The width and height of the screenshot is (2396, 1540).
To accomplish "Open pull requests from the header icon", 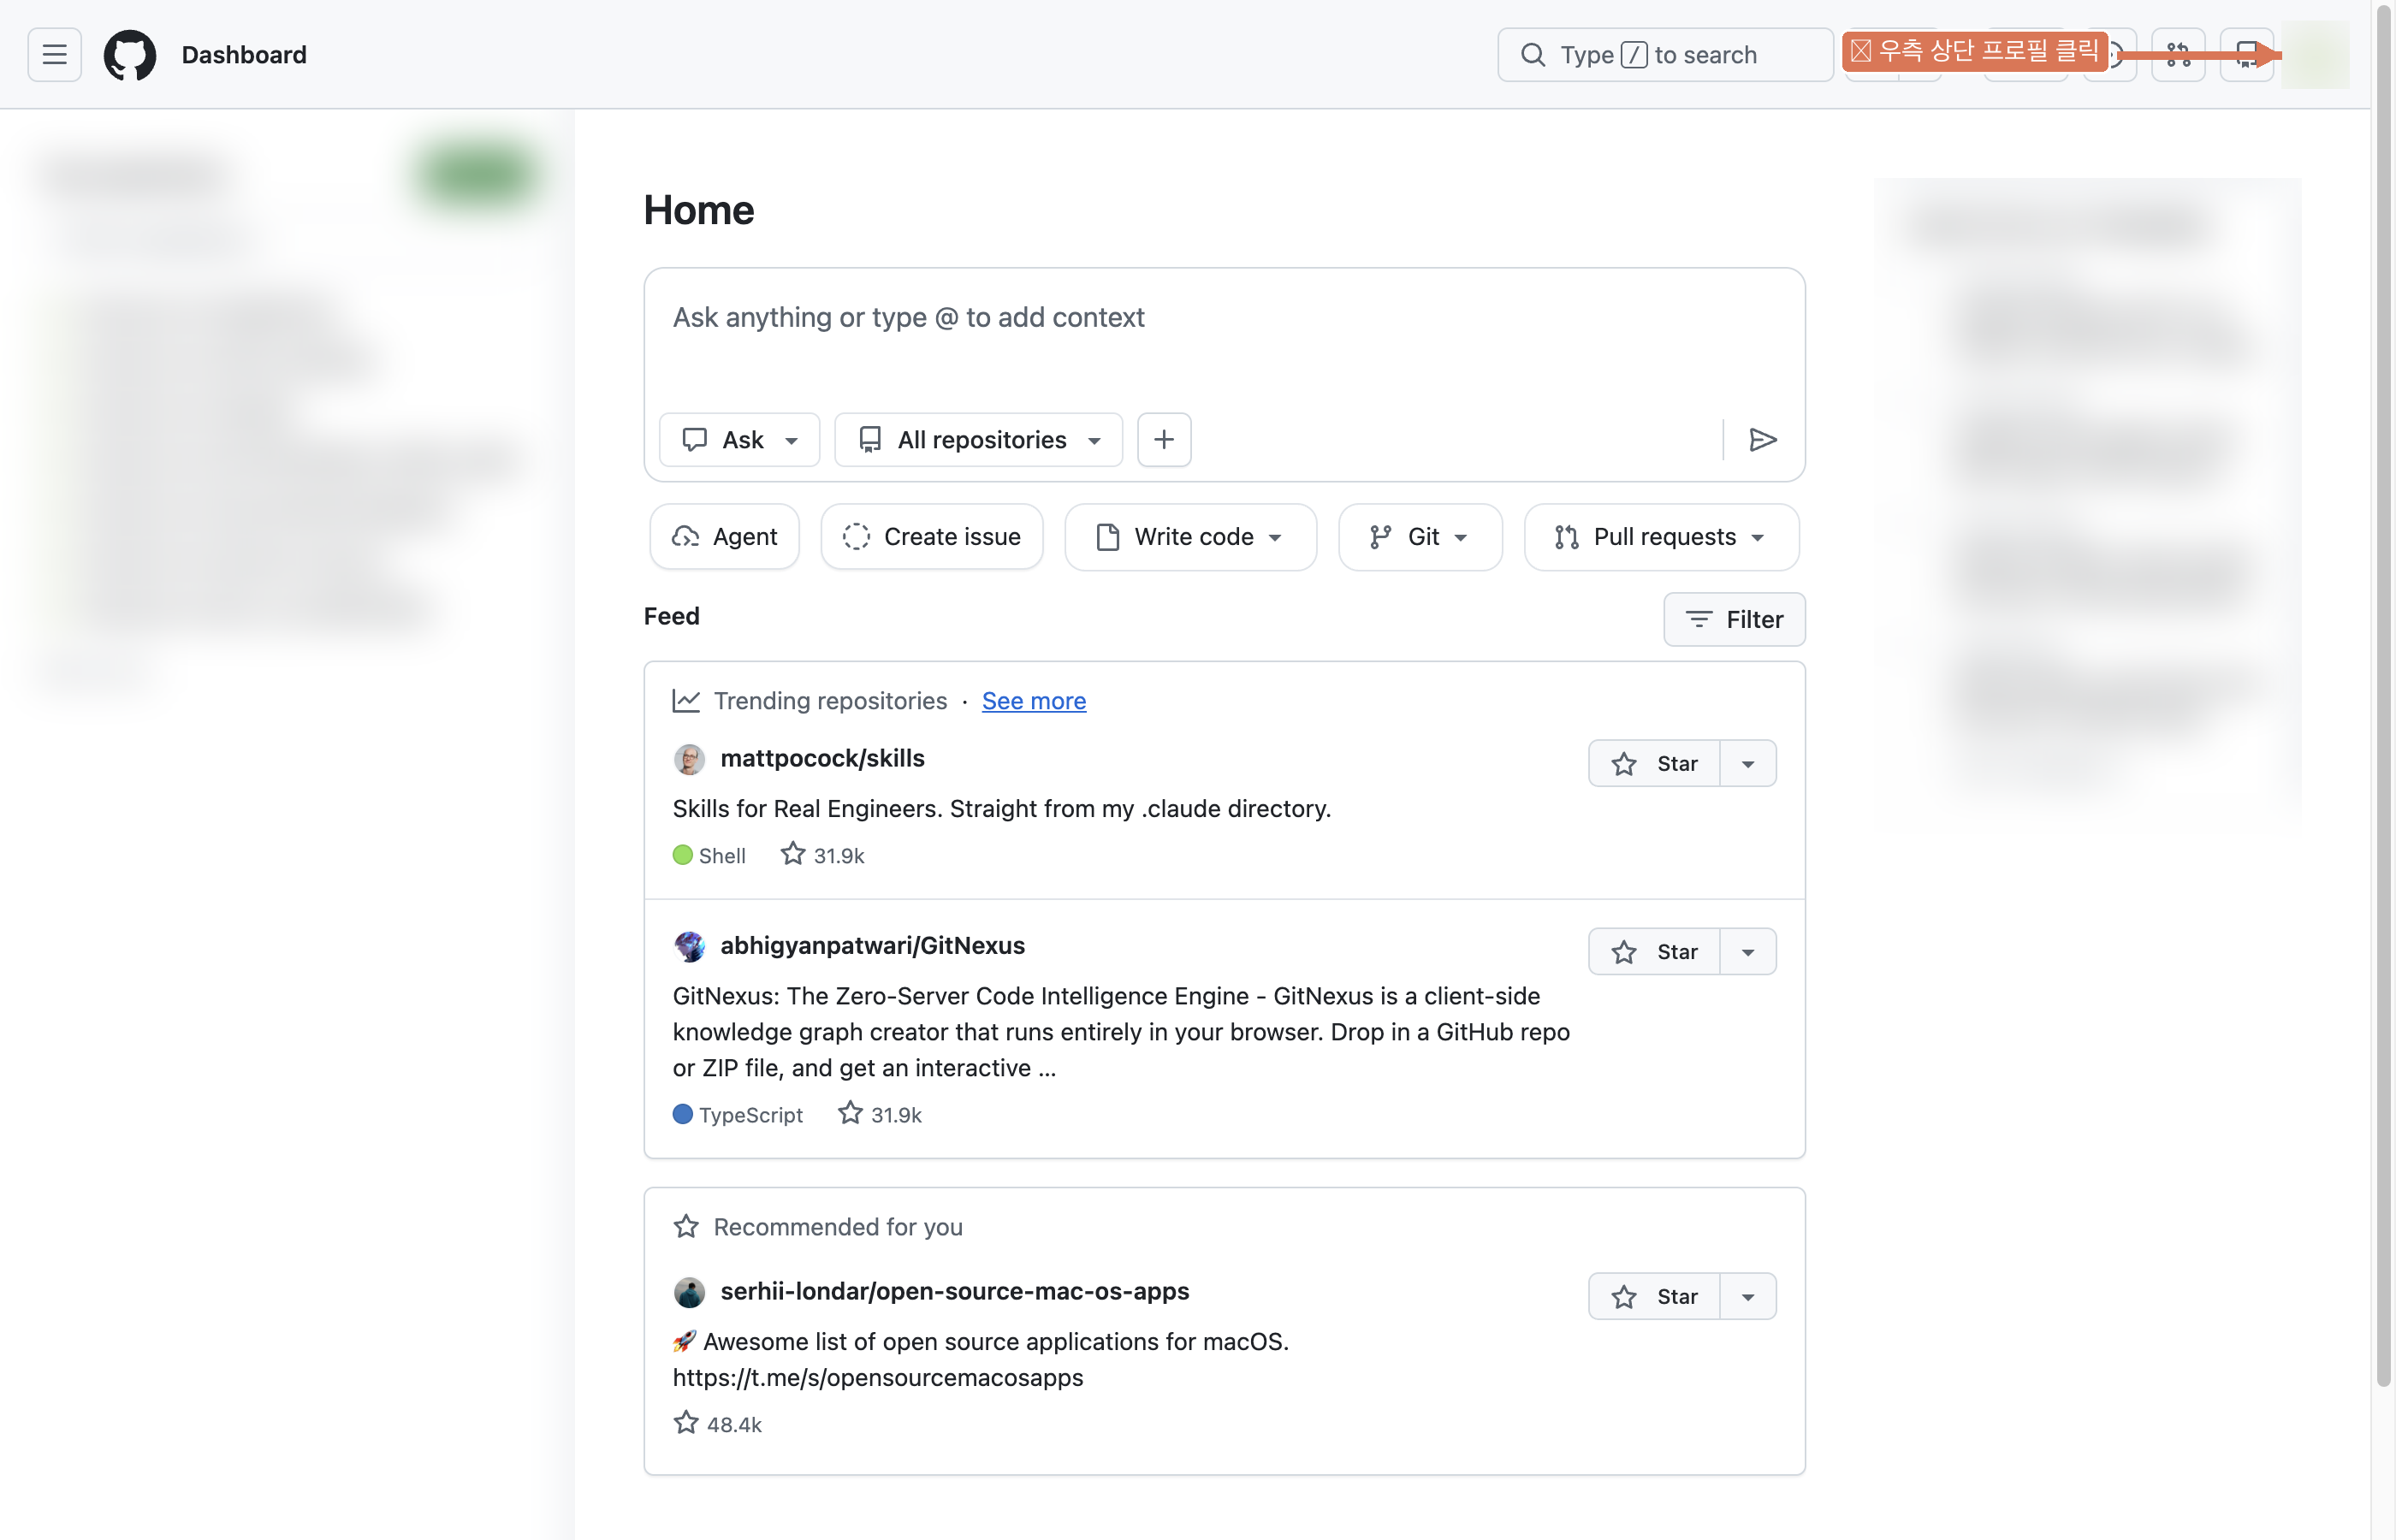I will (2179, 54).
